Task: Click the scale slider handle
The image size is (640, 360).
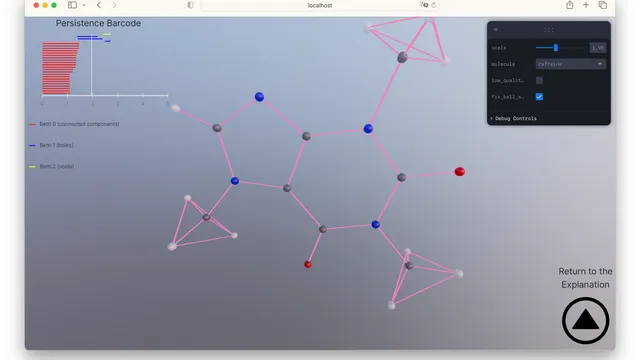Action: point(556,48)
